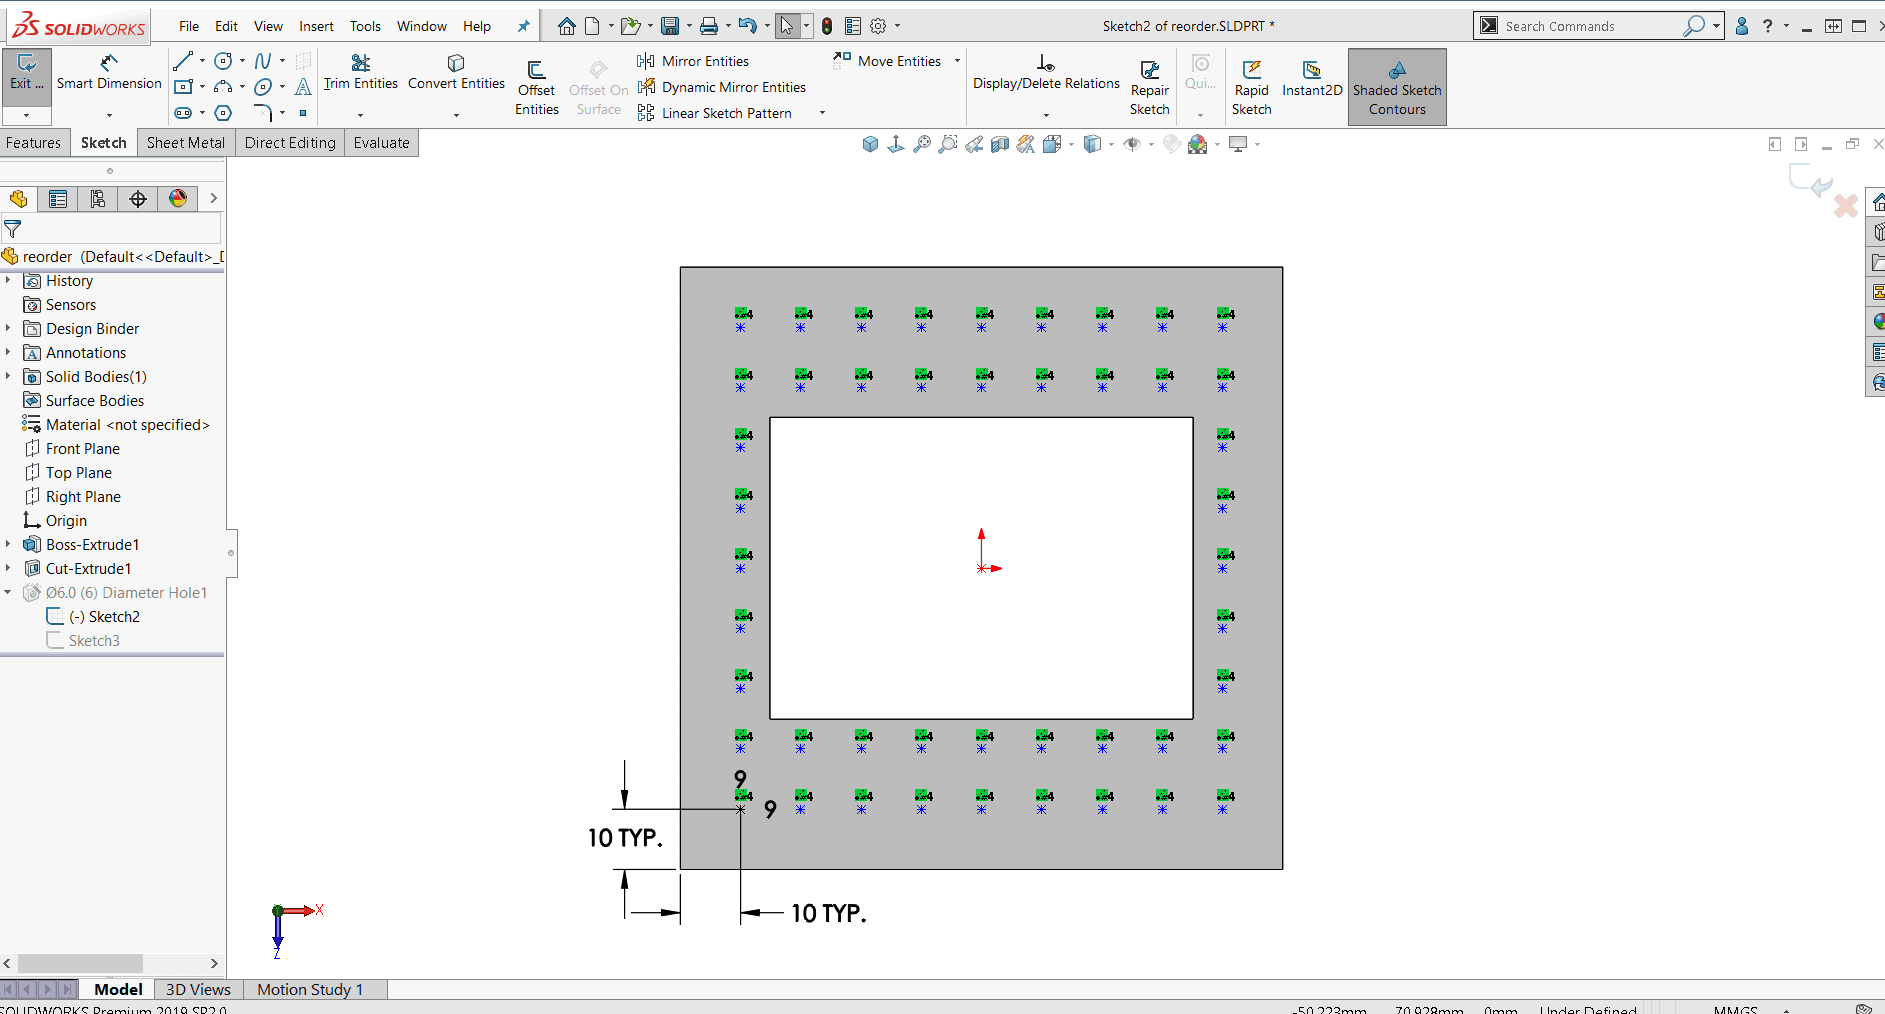Viewport: 1885px width, 1014px height.
Task: Expand the Design Binder node
Action: coord(8,329)
